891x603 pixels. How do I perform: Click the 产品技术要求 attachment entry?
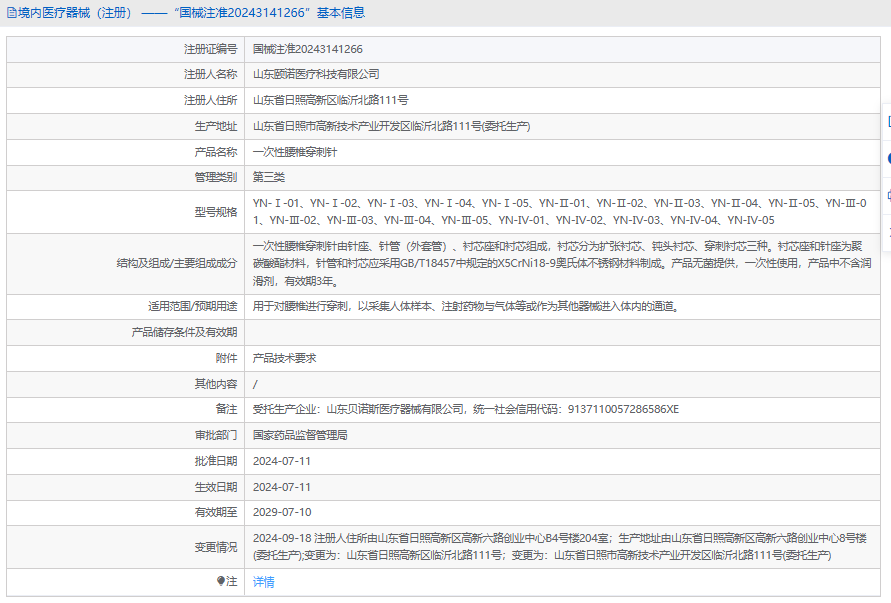285,357
